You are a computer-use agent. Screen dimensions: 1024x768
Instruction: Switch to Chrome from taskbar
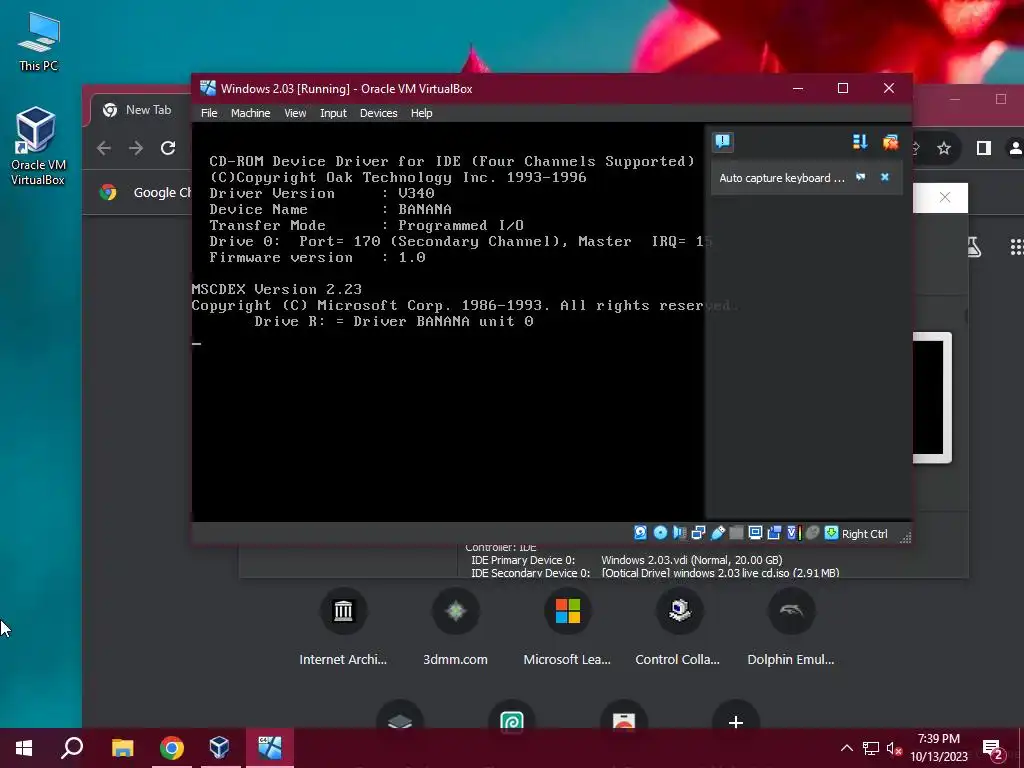tap(171, 748)
